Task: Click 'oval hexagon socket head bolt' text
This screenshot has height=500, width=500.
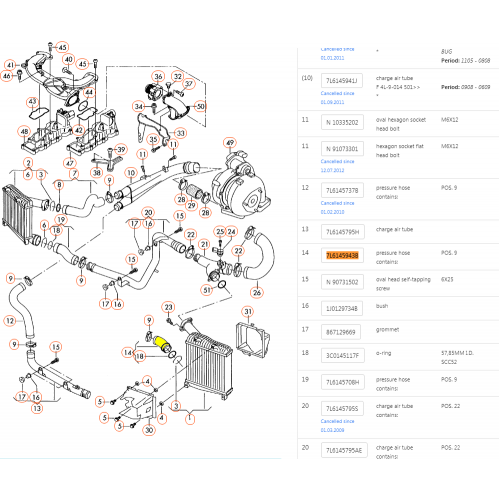Action: 401,124
